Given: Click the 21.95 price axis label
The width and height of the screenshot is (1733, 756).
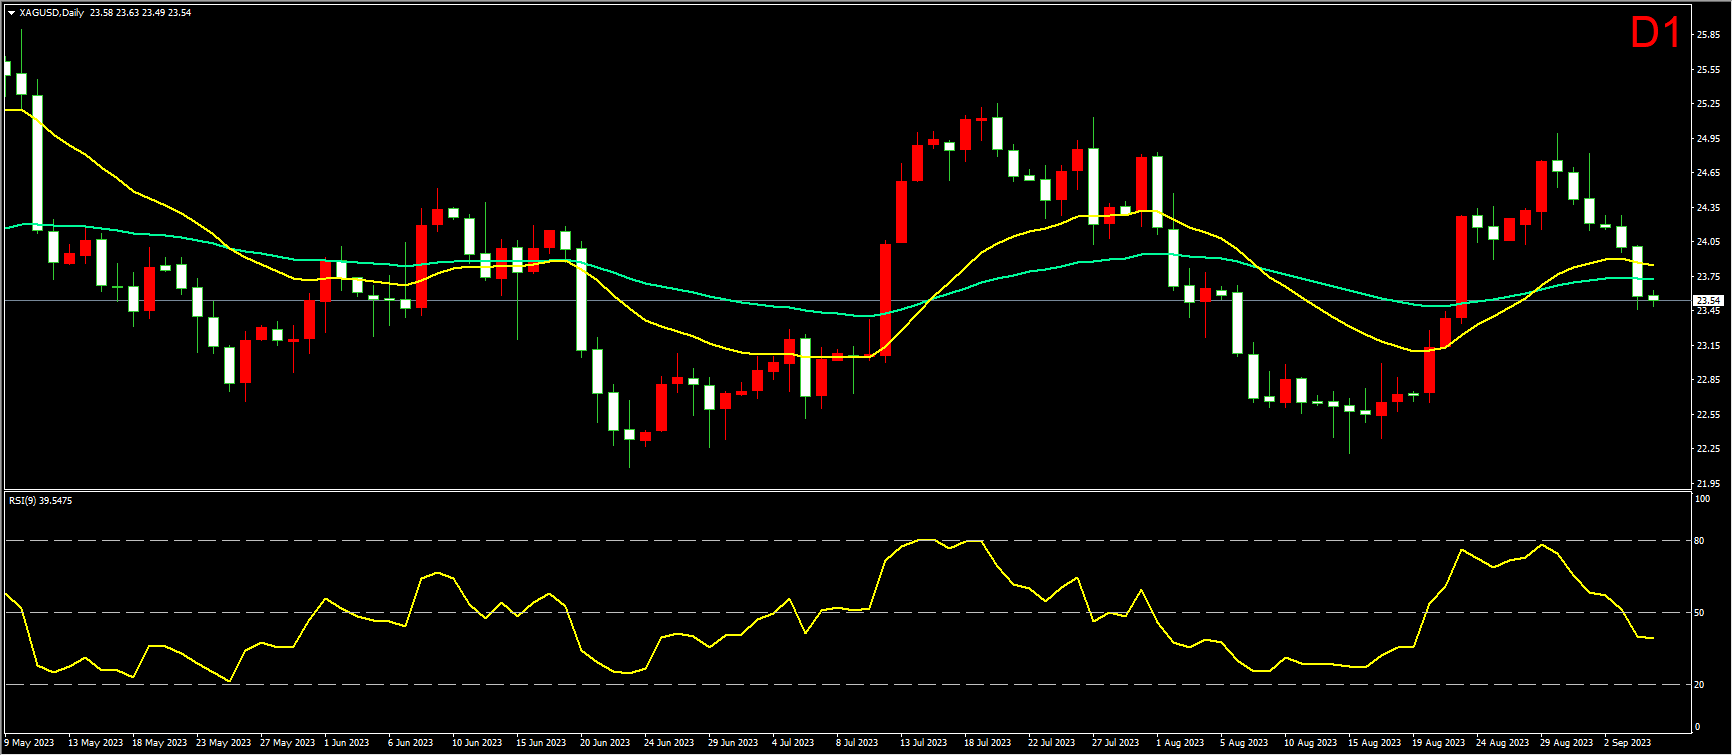Looking at the screenshot, I should coord(1708,484).
